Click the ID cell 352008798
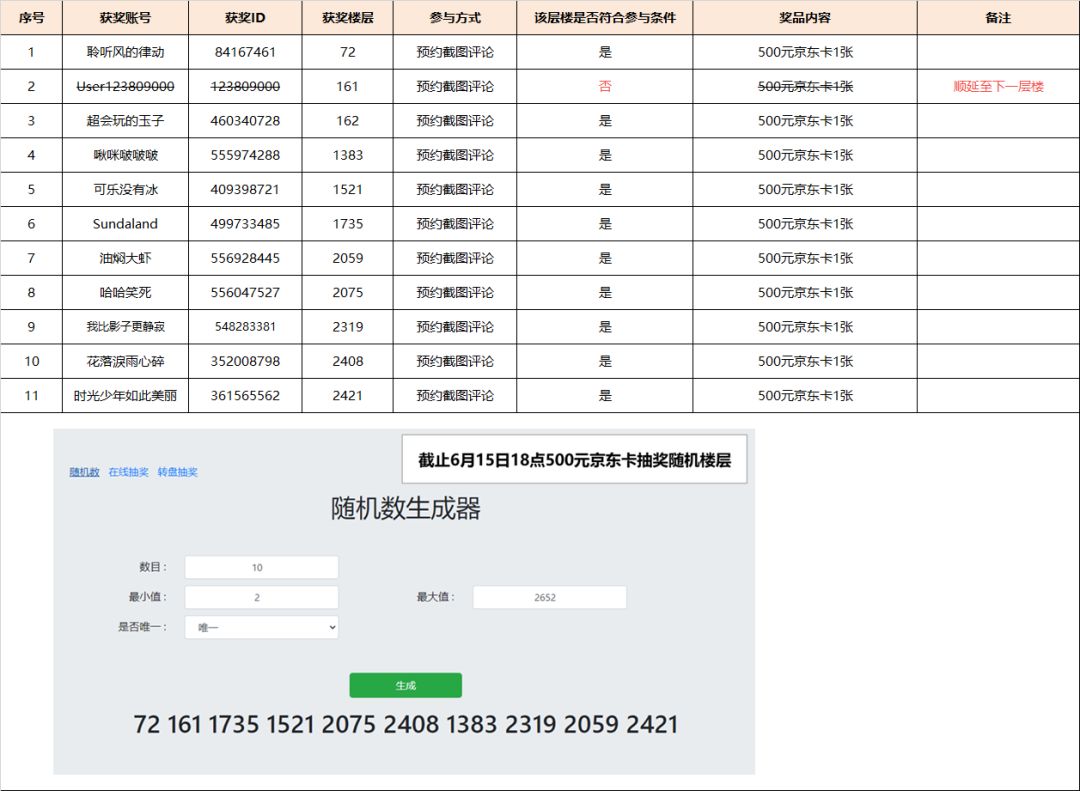The image size is (1080, 791). [x=245, y=361]
